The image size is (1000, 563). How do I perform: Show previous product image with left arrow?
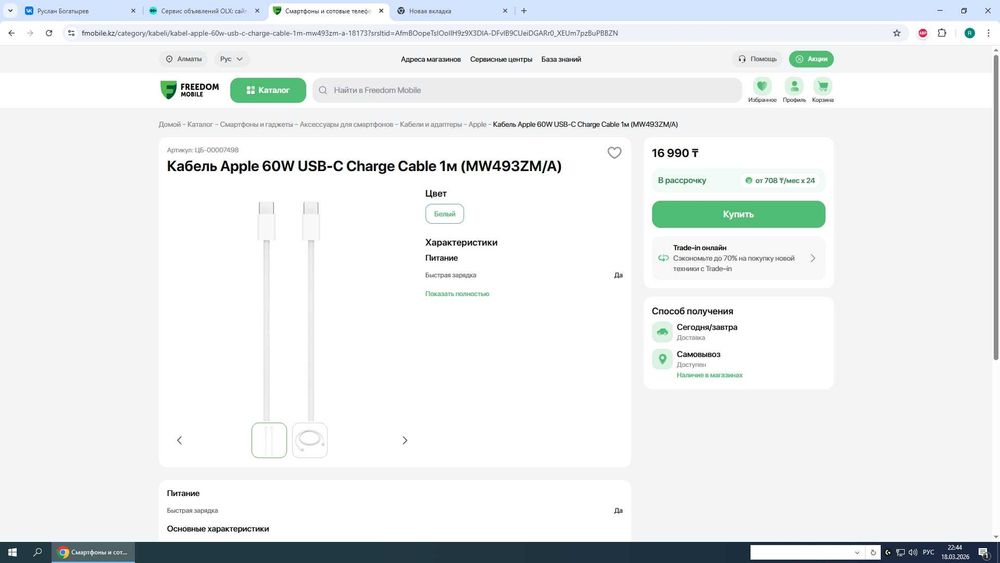click(x=179, y=441)
